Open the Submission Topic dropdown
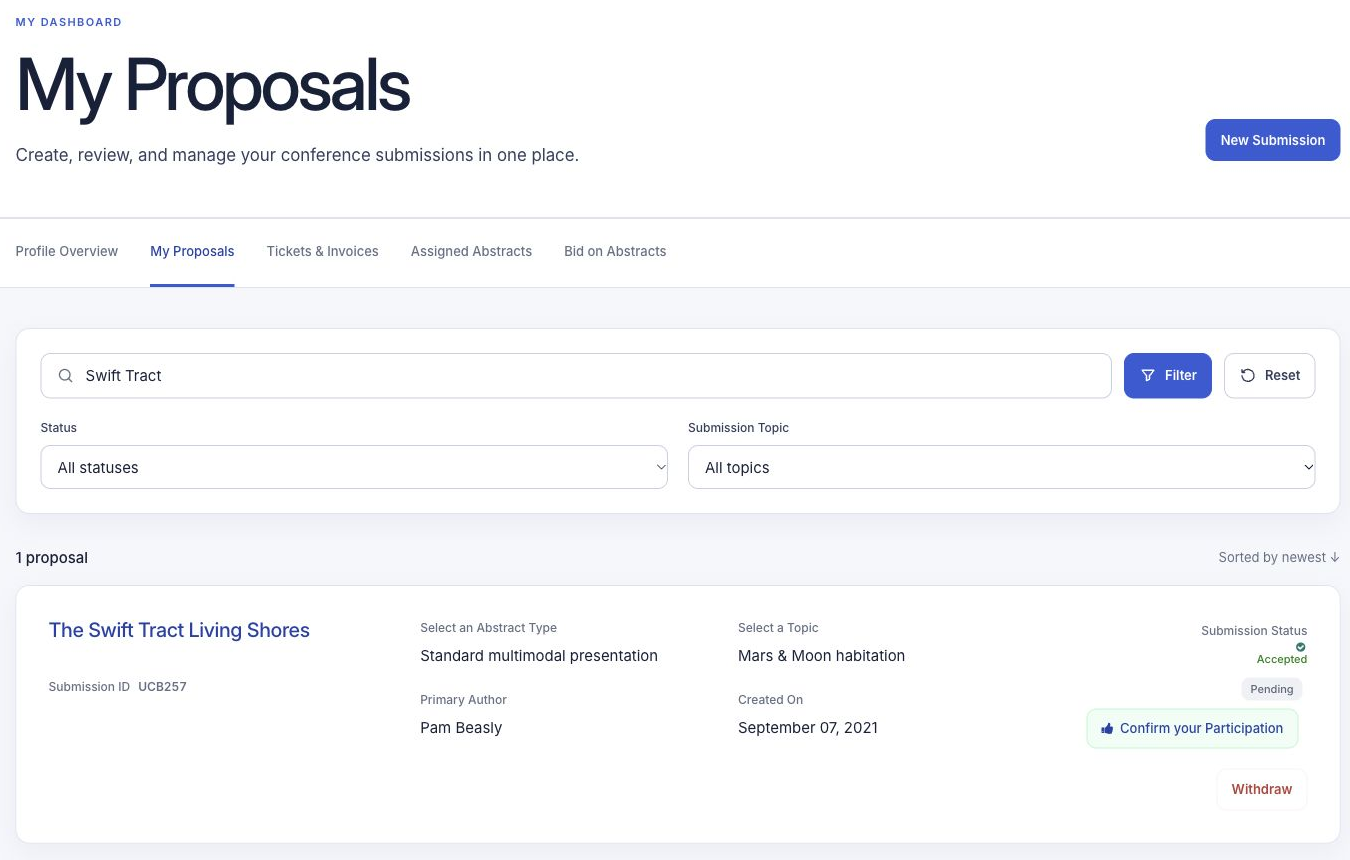 click(x=1001, y=467)
